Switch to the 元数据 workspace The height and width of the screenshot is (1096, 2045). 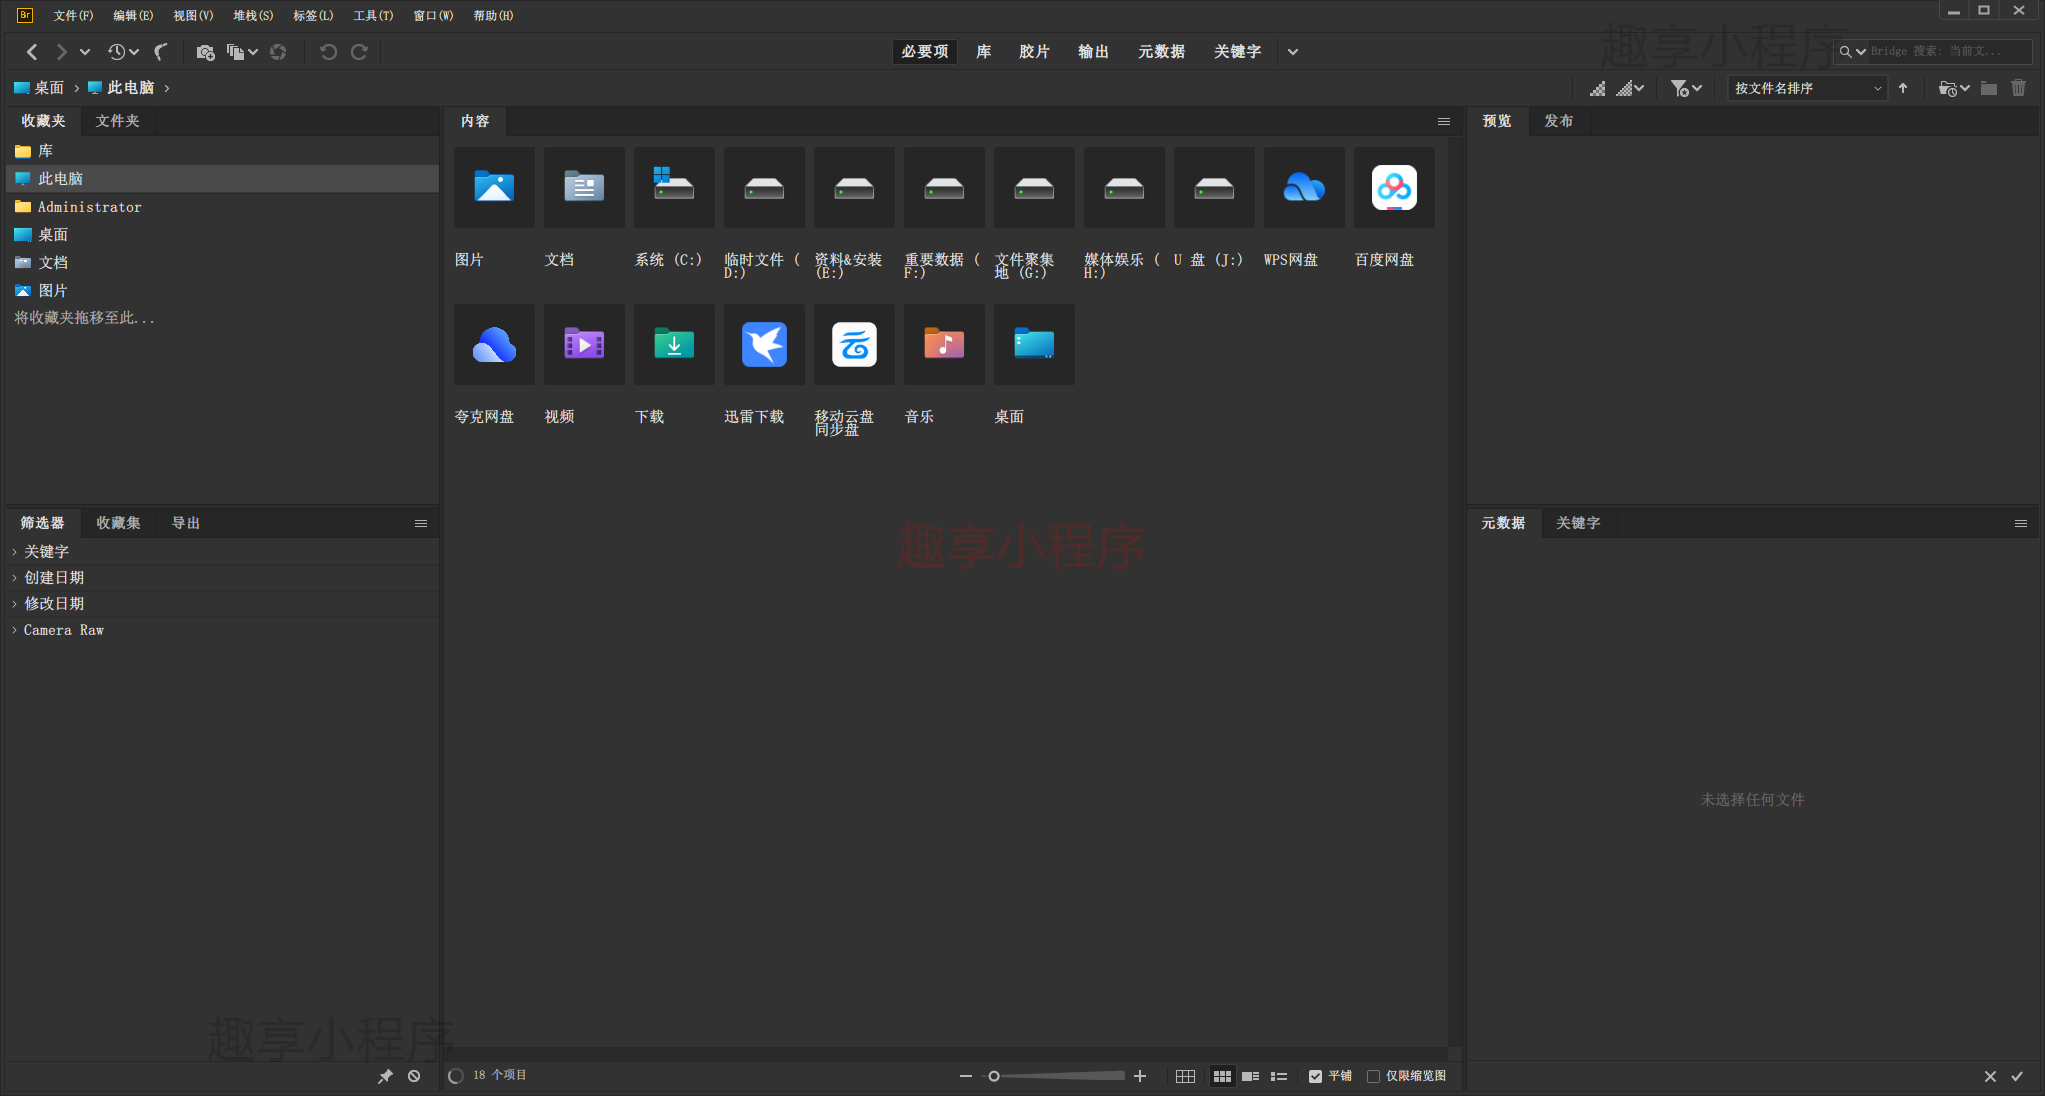tap(1162, 52)
